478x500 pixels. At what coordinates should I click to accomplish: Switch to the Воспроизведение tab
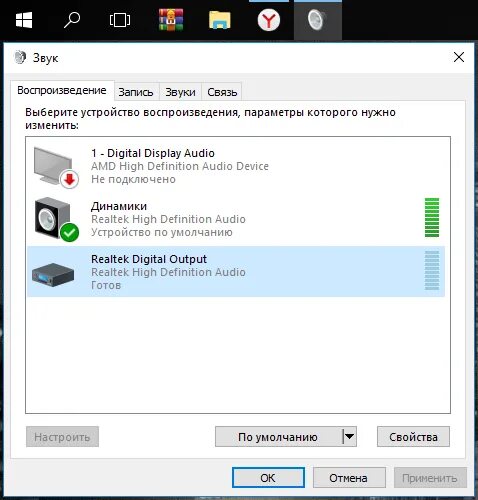point(62,90)
